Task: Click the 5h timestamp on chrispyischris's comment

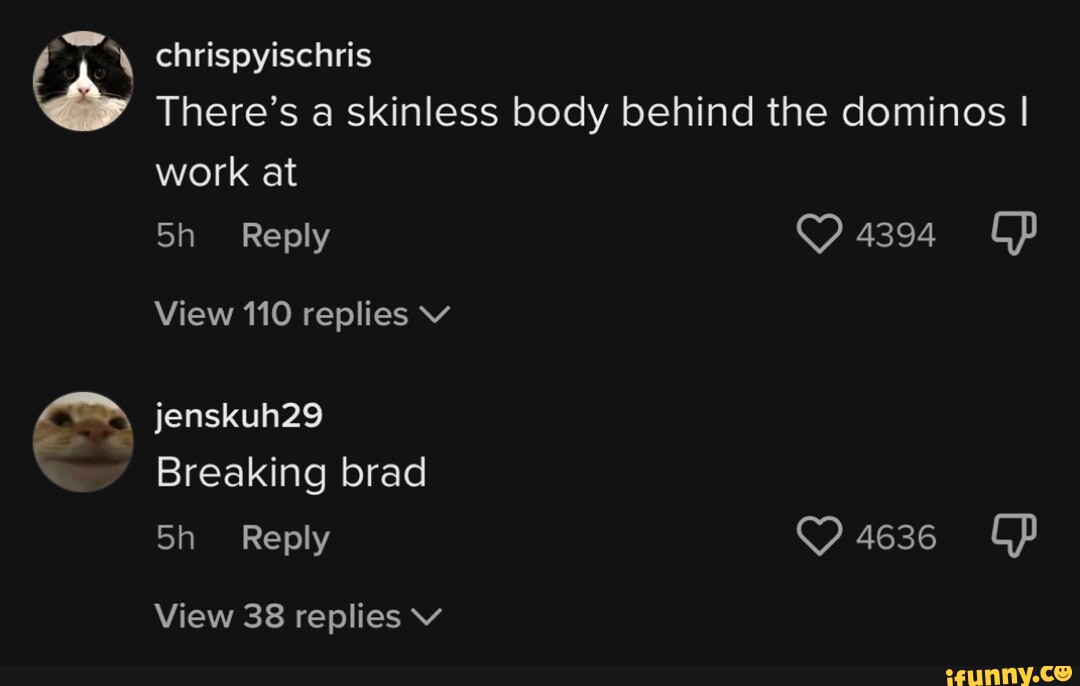Action: (175, 236)
